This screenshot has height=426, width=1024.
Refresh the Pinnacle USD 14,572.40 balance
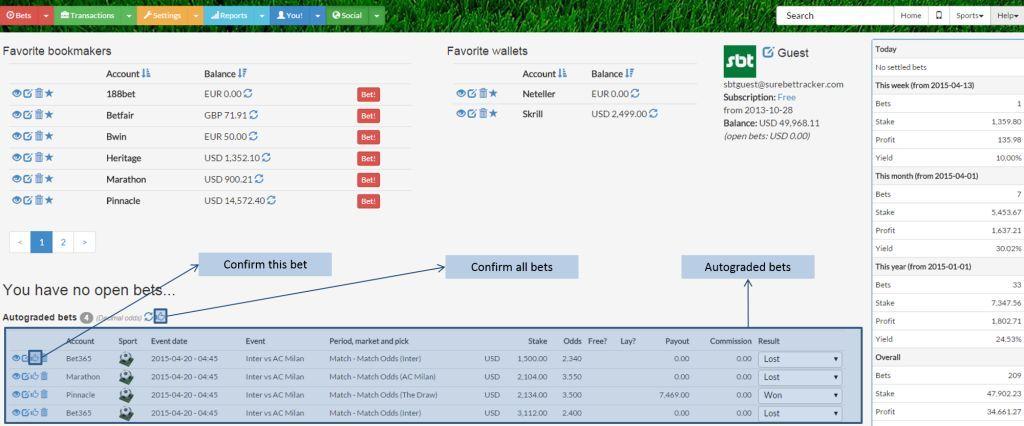pyautogui.click(x=271, y=200)
